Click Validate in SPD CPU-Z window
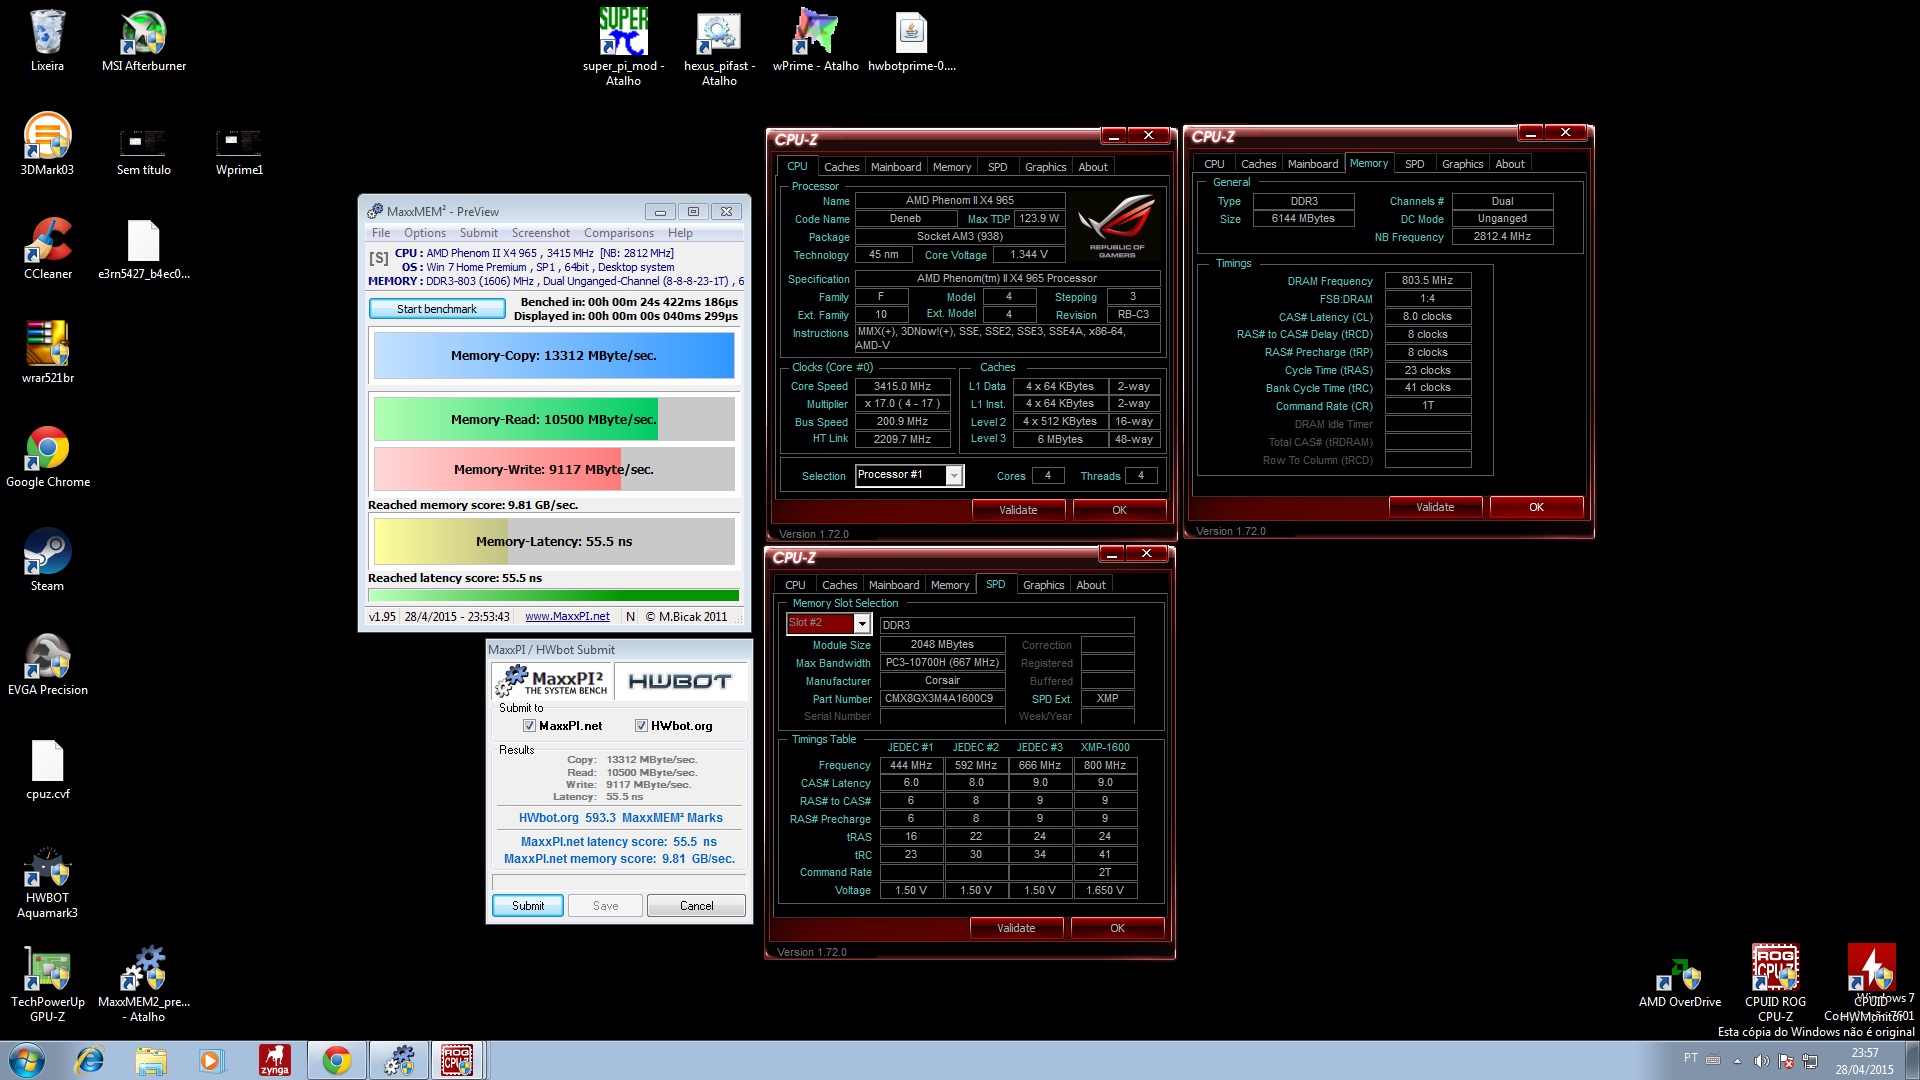This screenshot has width=1920, height=1080. coord(1016,928)
